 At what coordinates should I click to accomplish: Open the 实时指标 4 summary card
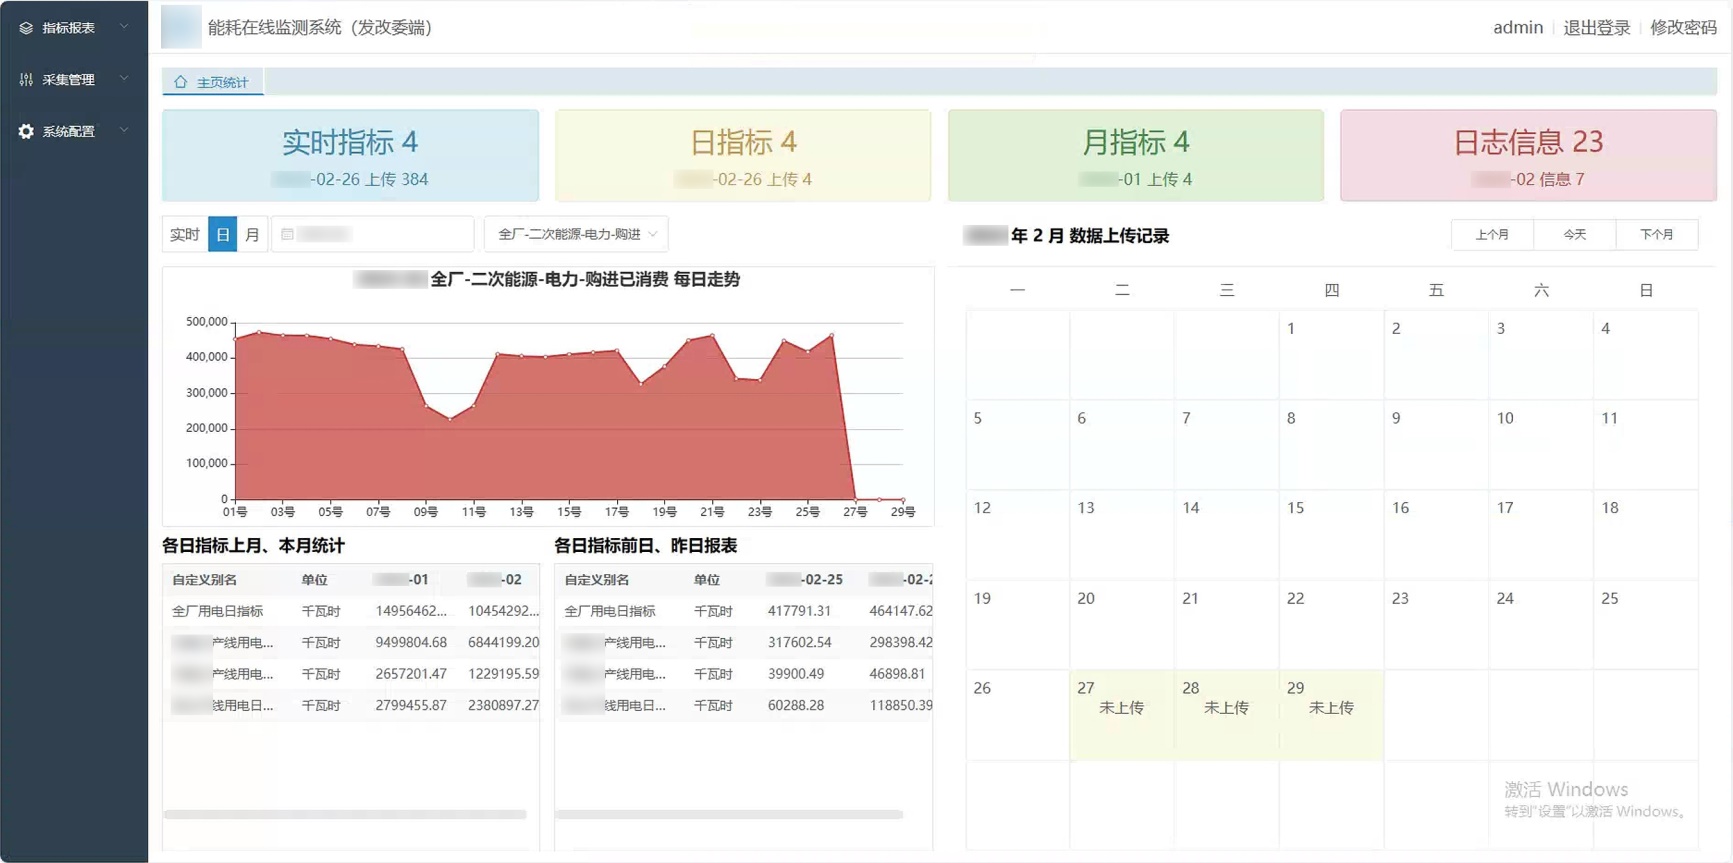coord(350,156)
